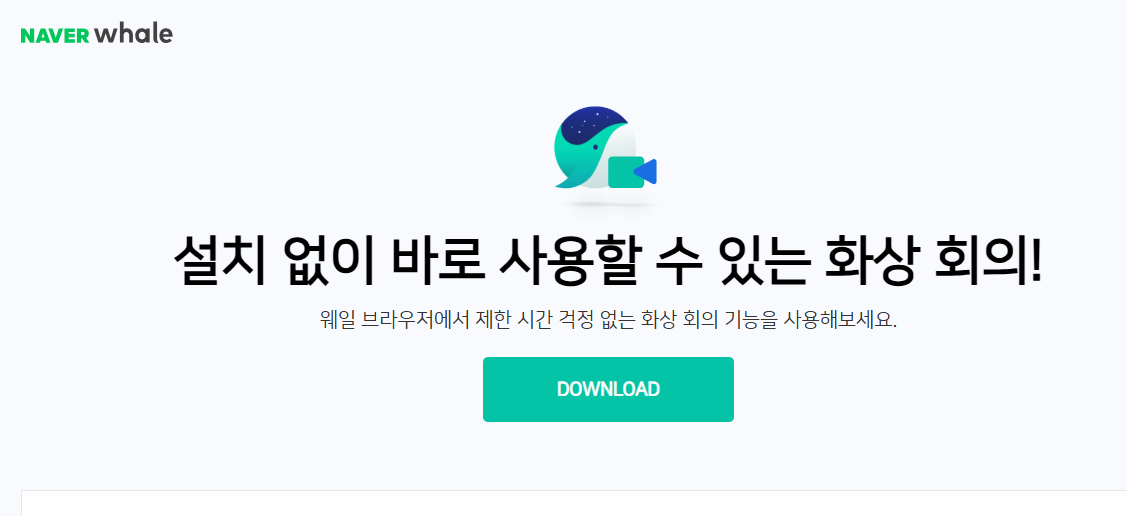Click the blue camera lens triangle
This screenshot has height=516, width=1127.
646,171
